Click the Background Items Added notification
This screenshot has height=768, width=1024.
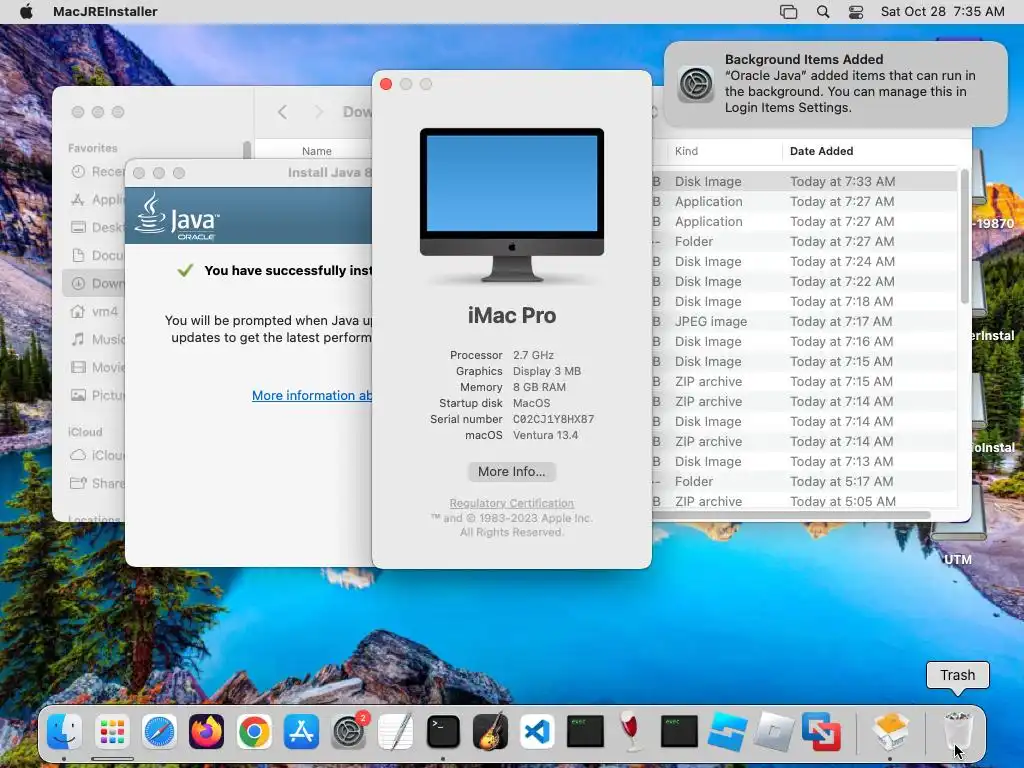836,84
